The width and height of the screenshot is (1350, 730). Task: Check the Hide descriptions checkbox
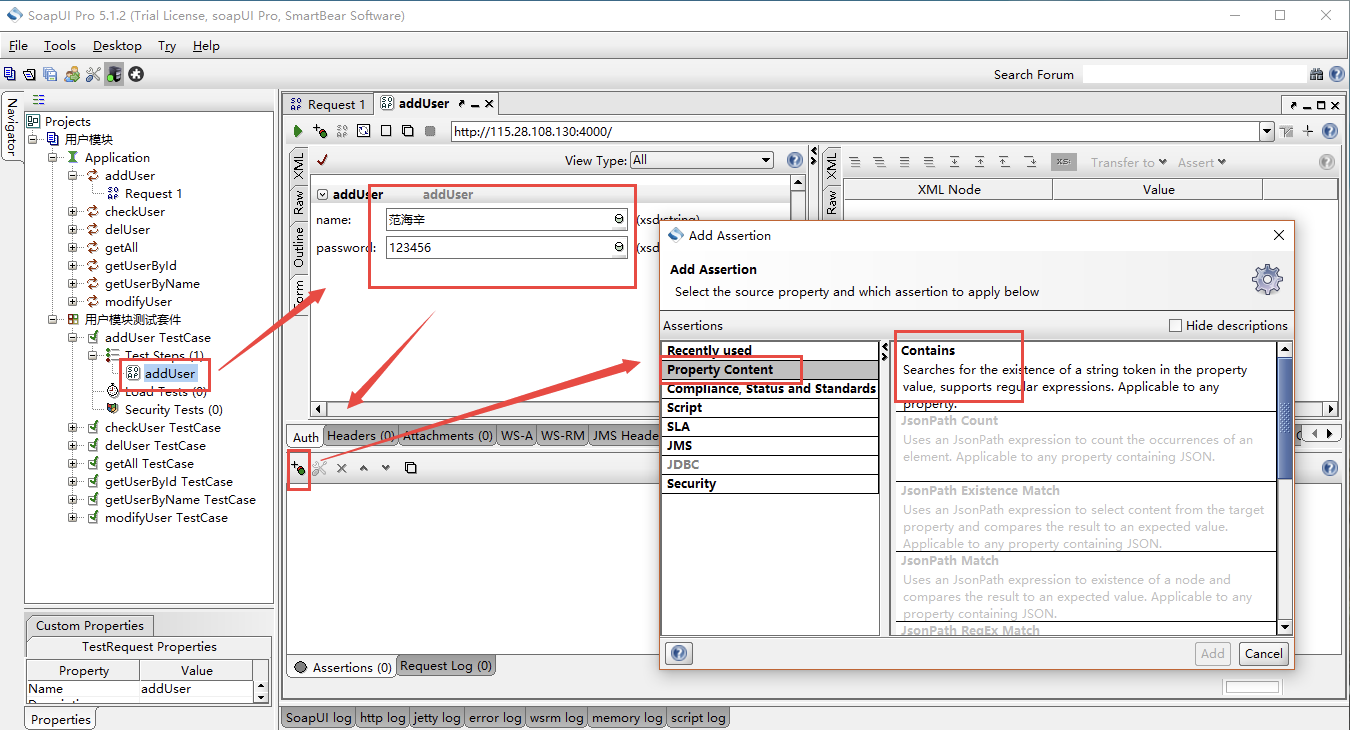point(1175,325)
